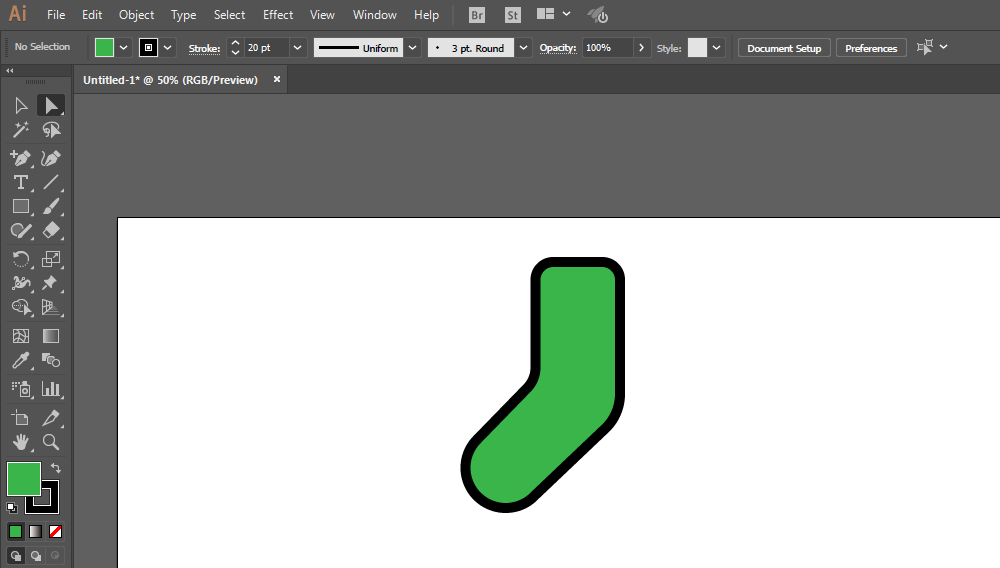The image size is (1000, 568).
Task: Open the Type menu
Action: [184, 15]
